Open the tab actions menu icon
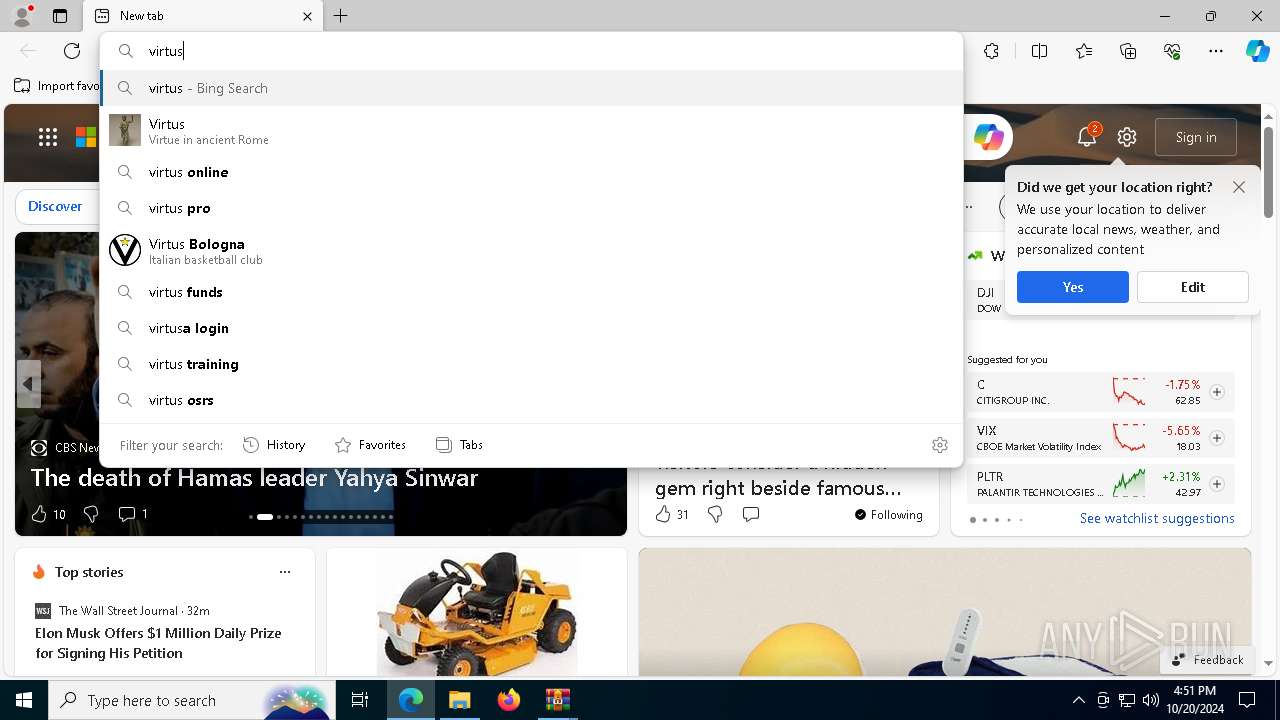This screenshot has width=1280, height=720. tap(60, 16)
